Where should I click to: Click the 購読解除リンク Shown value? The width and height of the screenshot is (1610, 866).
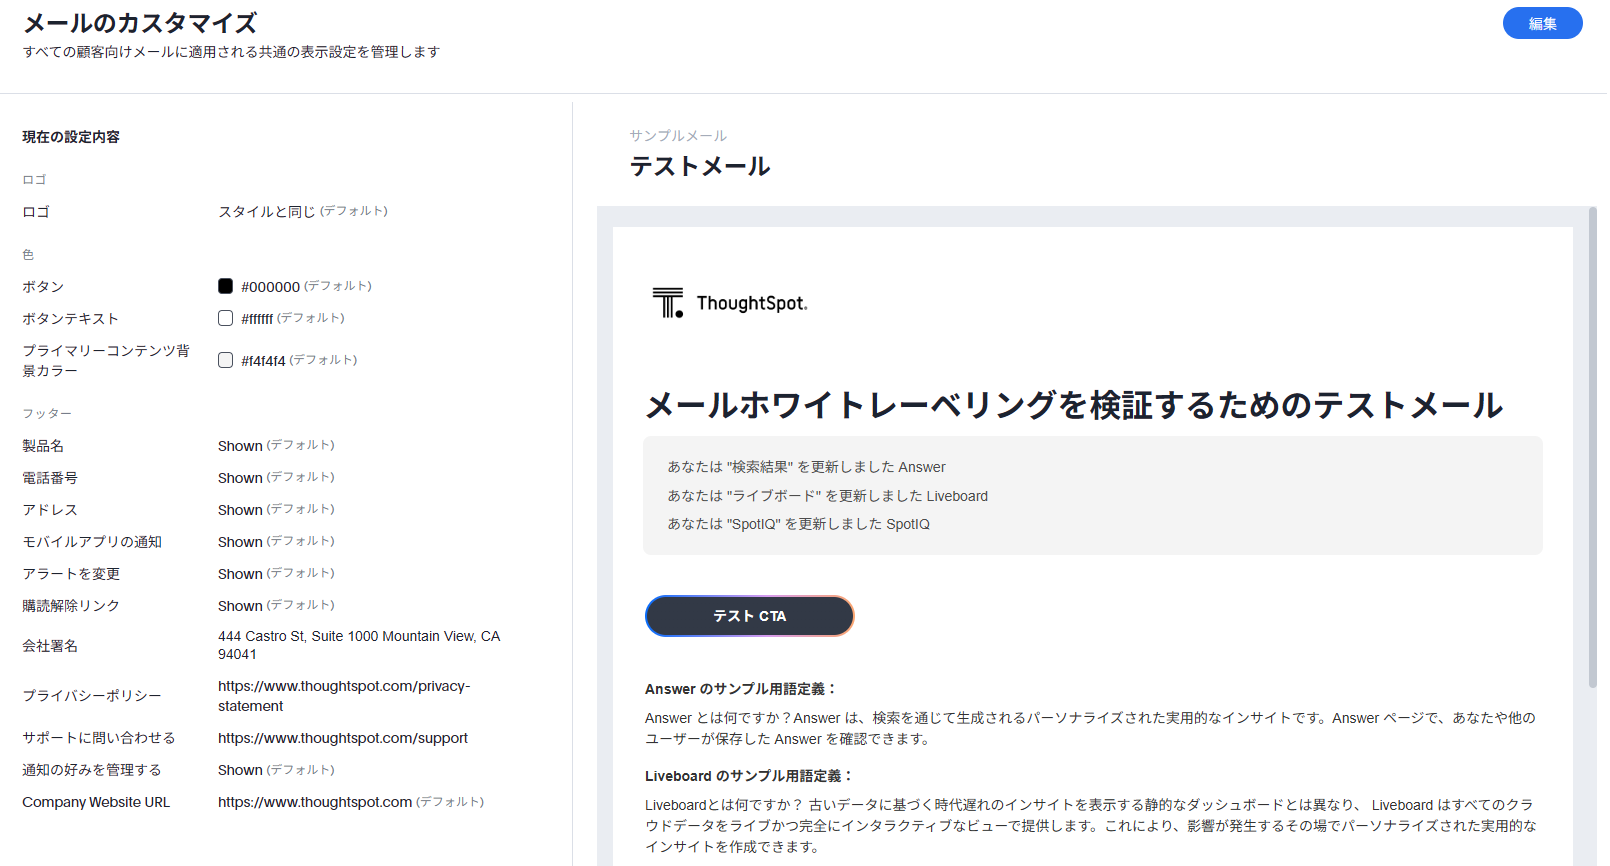[240, 606]
